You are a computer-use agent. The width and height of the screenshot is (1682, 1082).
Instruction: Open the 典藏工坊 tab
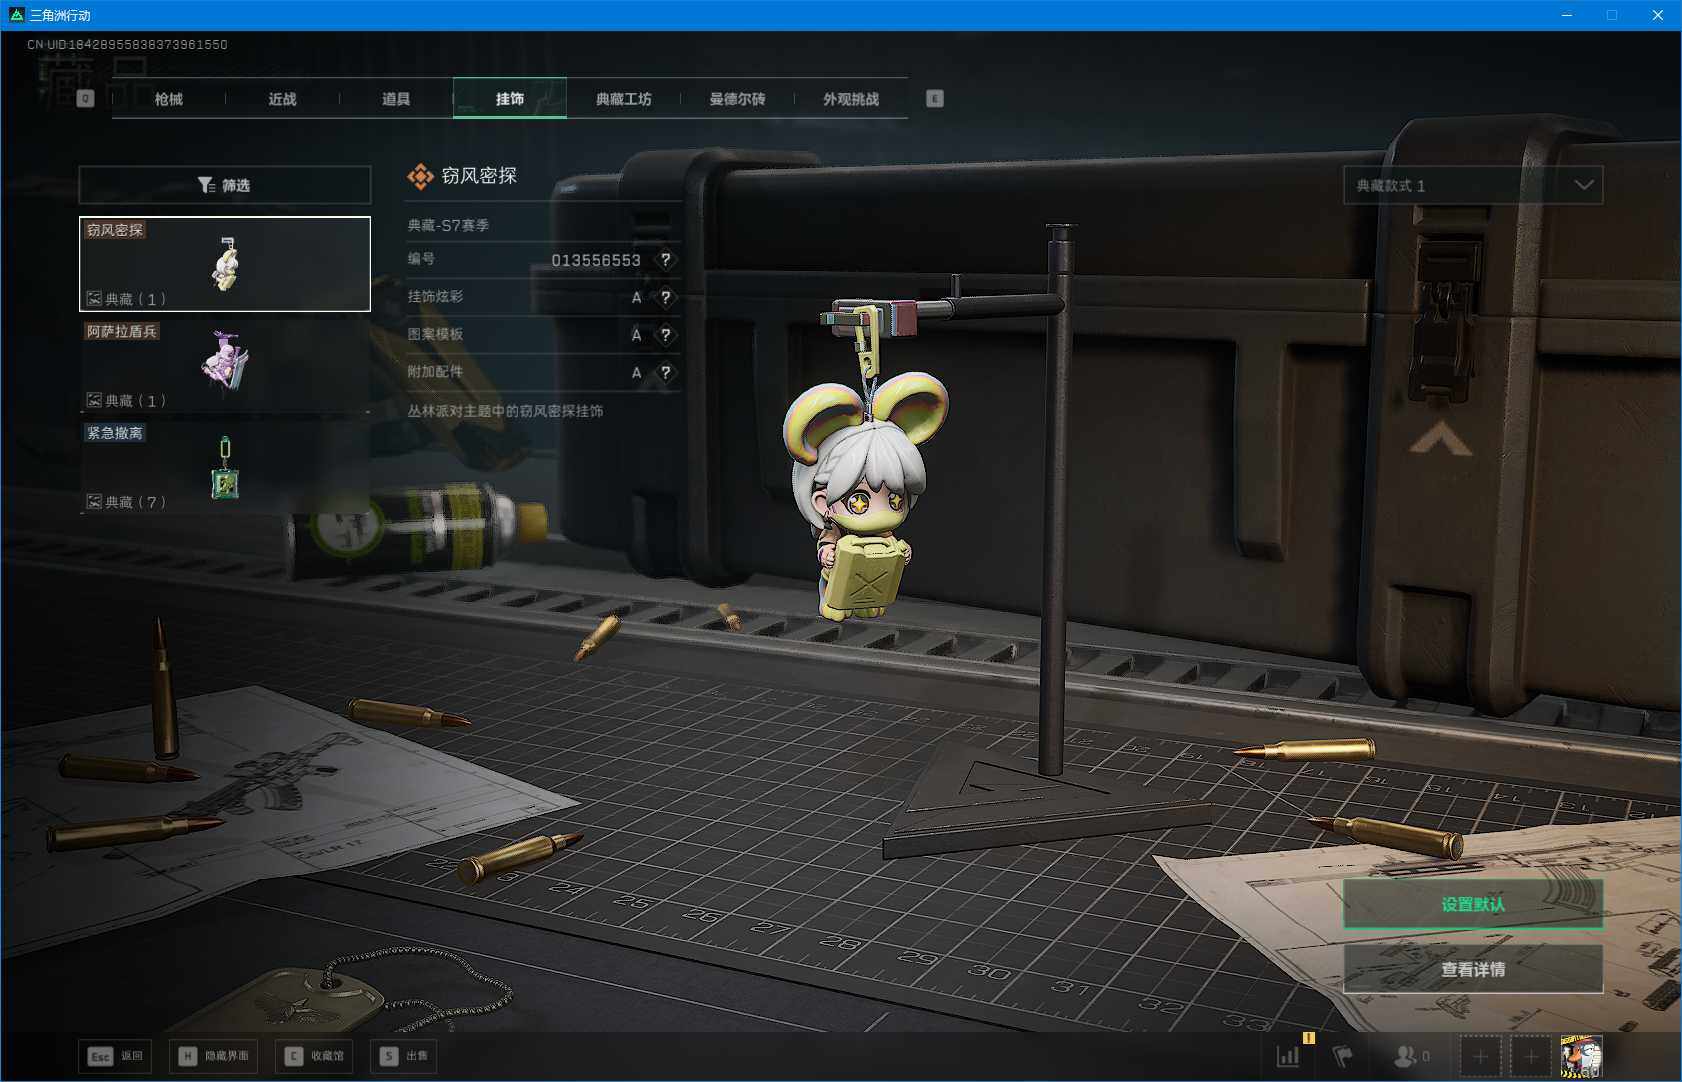(623, 99)
